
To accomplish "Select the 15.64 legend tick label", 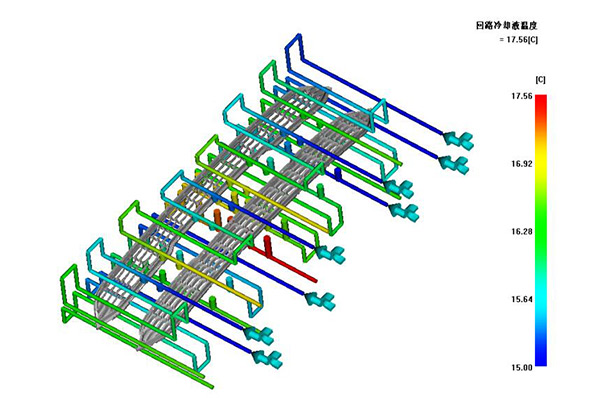I will (x=522, y=299).
